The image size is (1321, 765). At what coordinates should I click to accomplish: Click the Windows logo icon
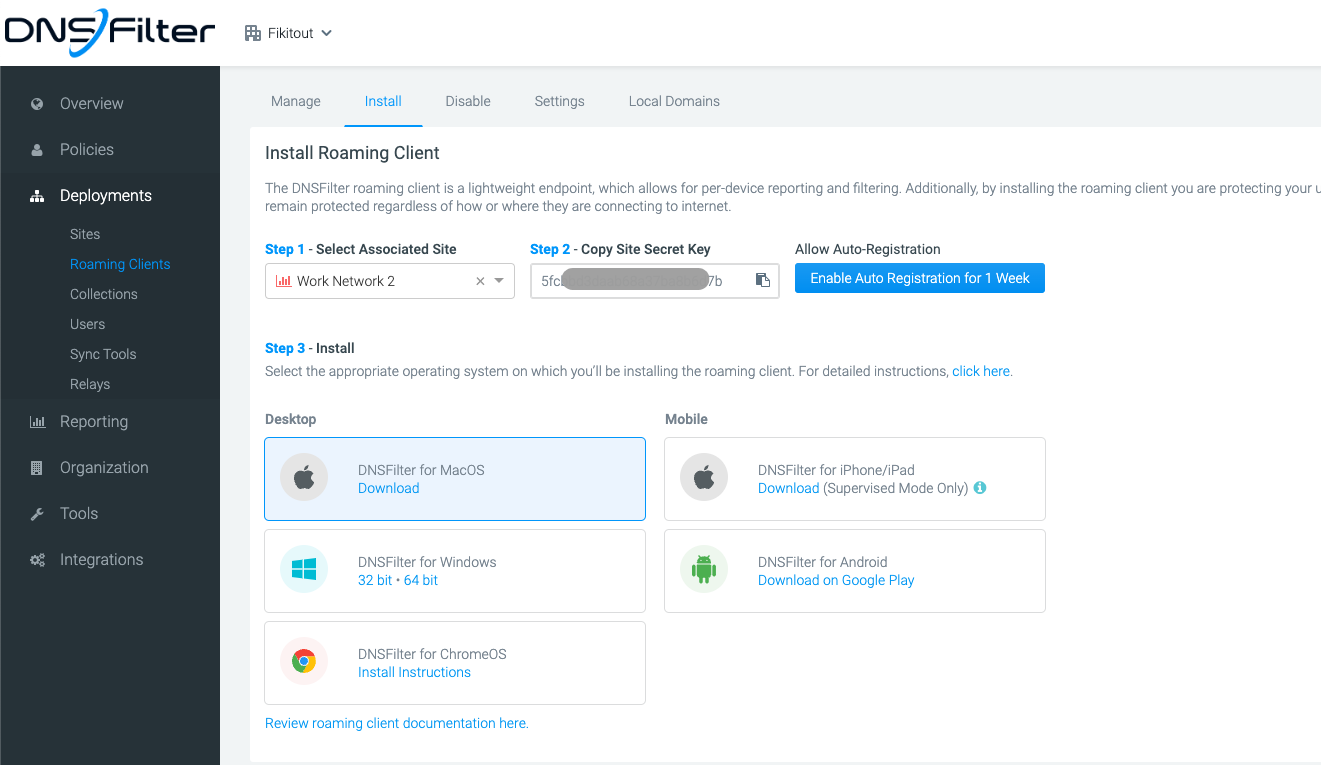pyautogui.click(x=304, y=570)
